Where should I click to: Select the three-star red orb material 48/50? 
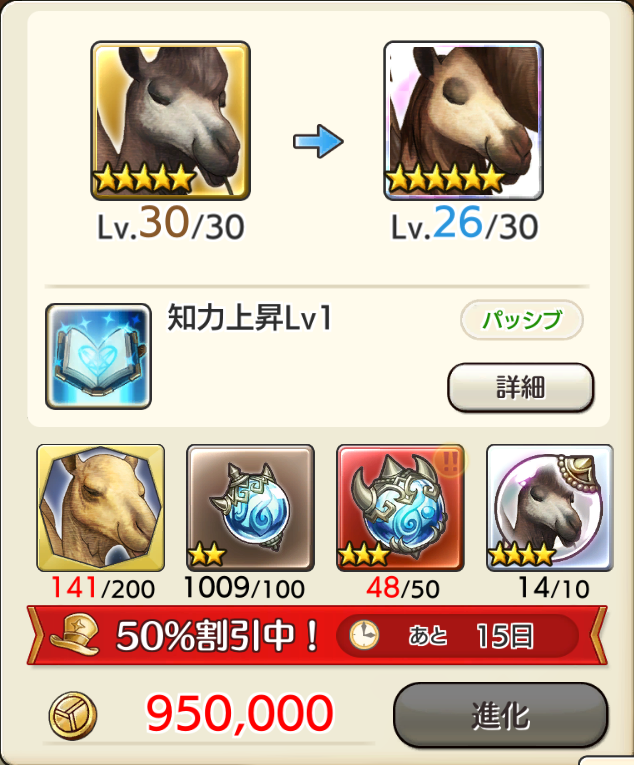pyautogui.click(x=400, y=507)
